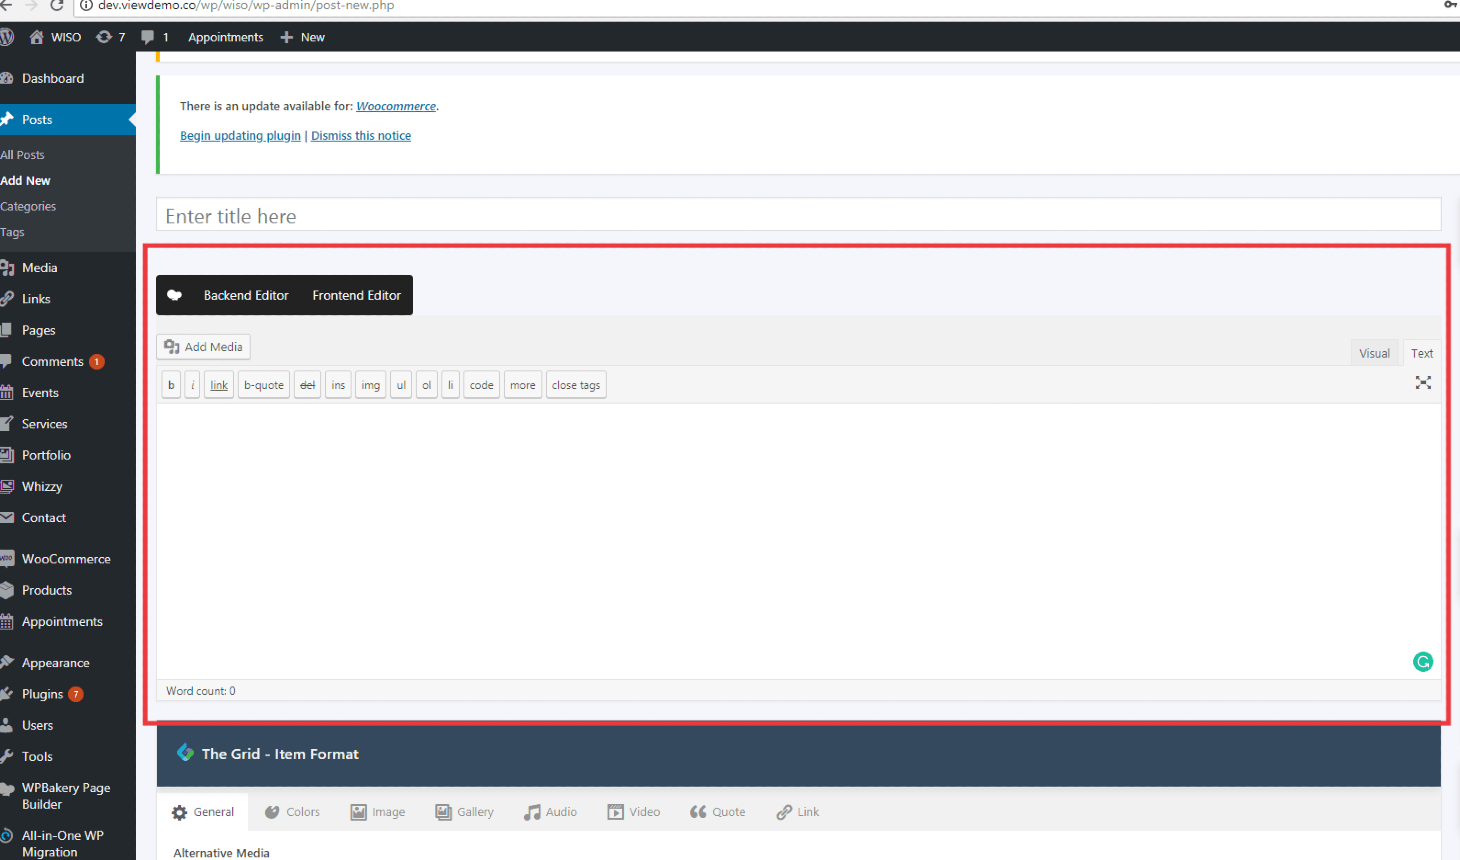Insert a link with the link quicktag

click(x=219, y=385)
